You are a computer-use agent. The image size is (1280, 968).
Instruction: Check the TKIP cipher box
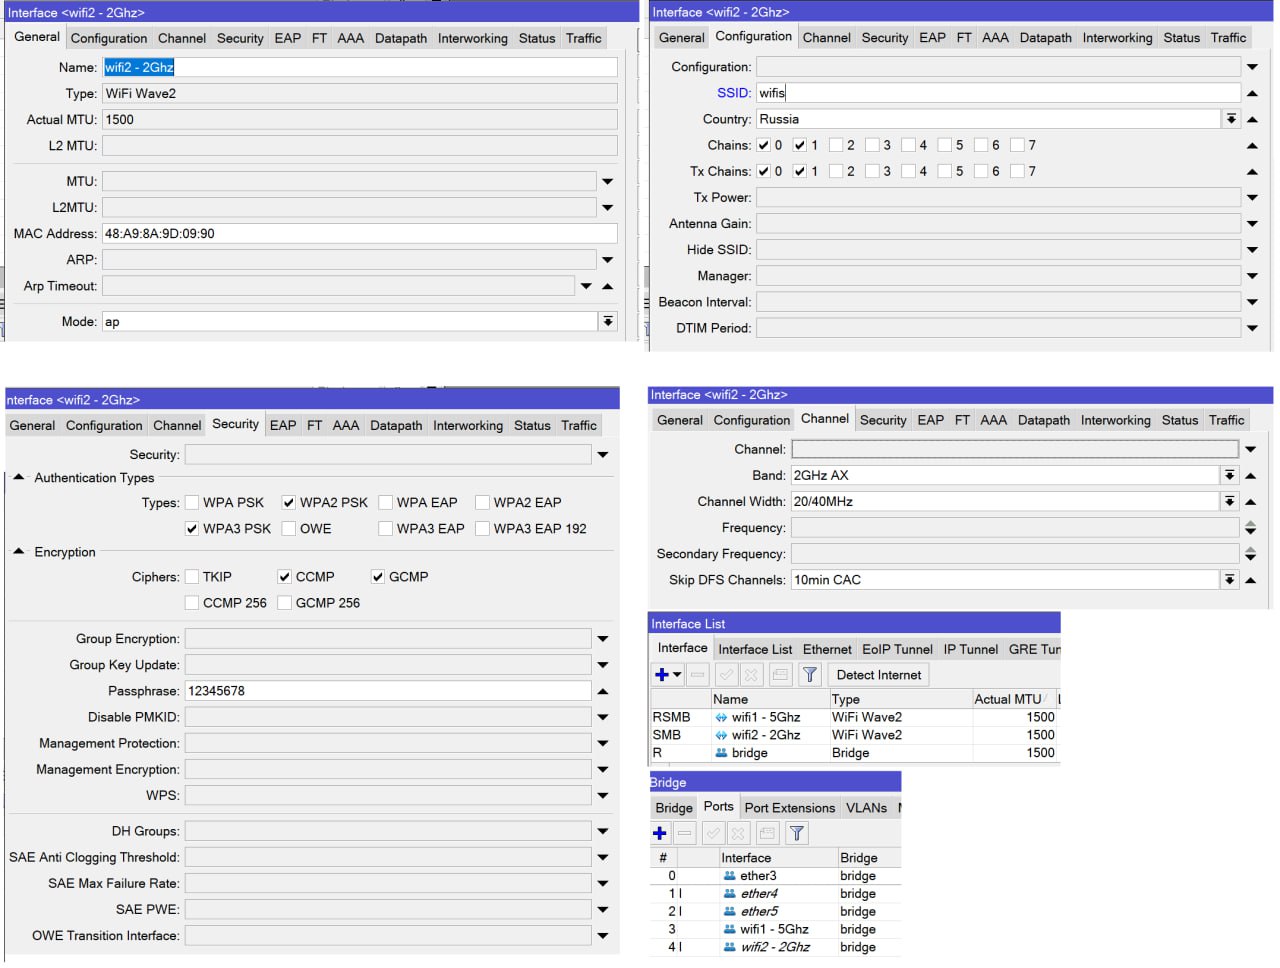[x=192, y=577]
